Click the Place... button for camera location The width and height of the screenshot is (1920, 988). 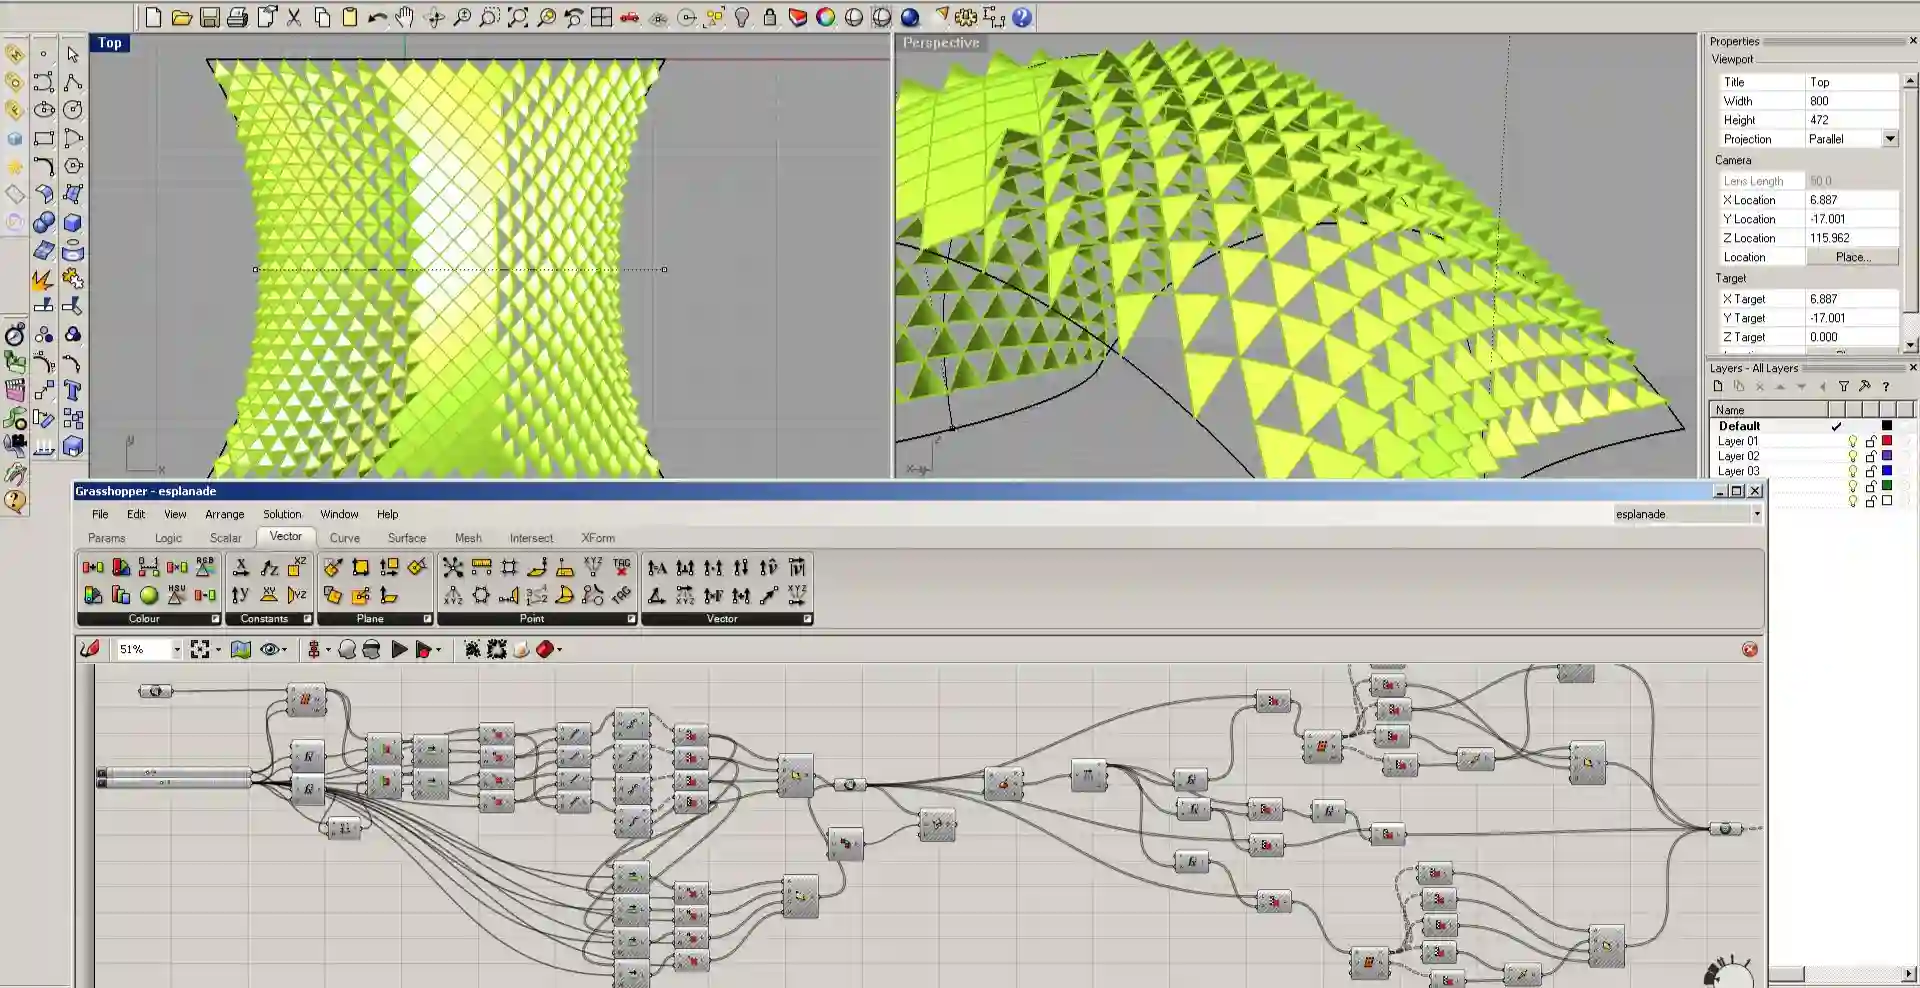point(1852,257)
